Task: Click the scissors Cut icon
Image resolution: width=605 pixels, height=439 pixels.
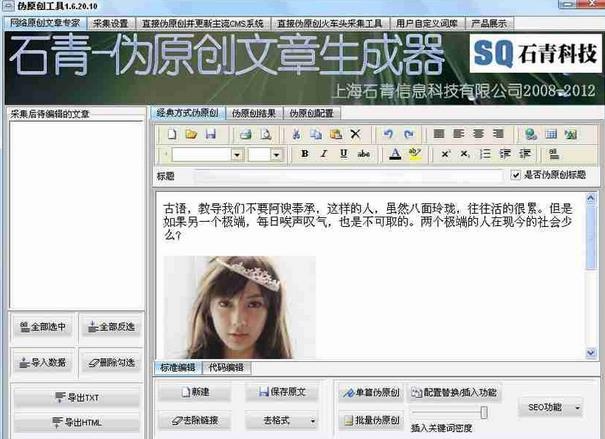Action: pos(296,134)
